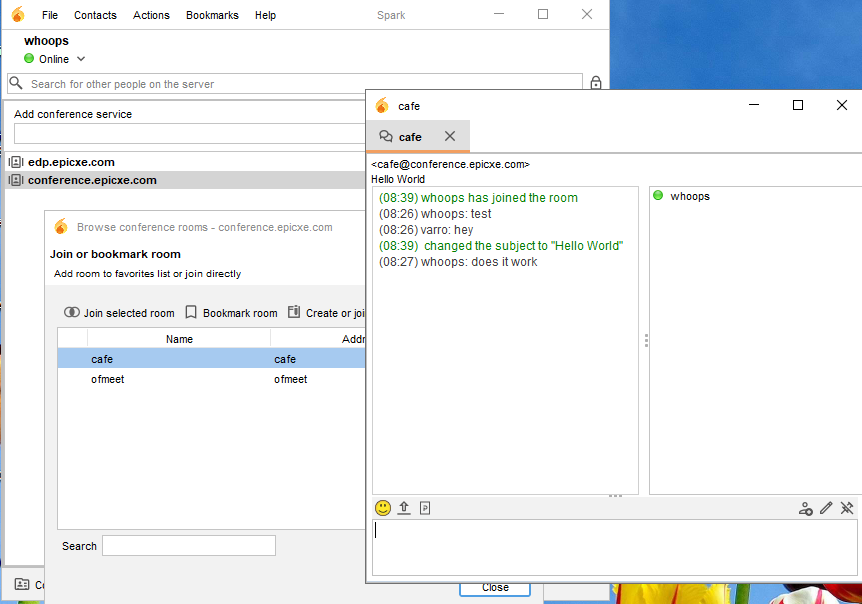Viewport: 862px width, 604px height.
Task: Click the contacts card tab icon at the bottom
Action: tap(22, 584)
